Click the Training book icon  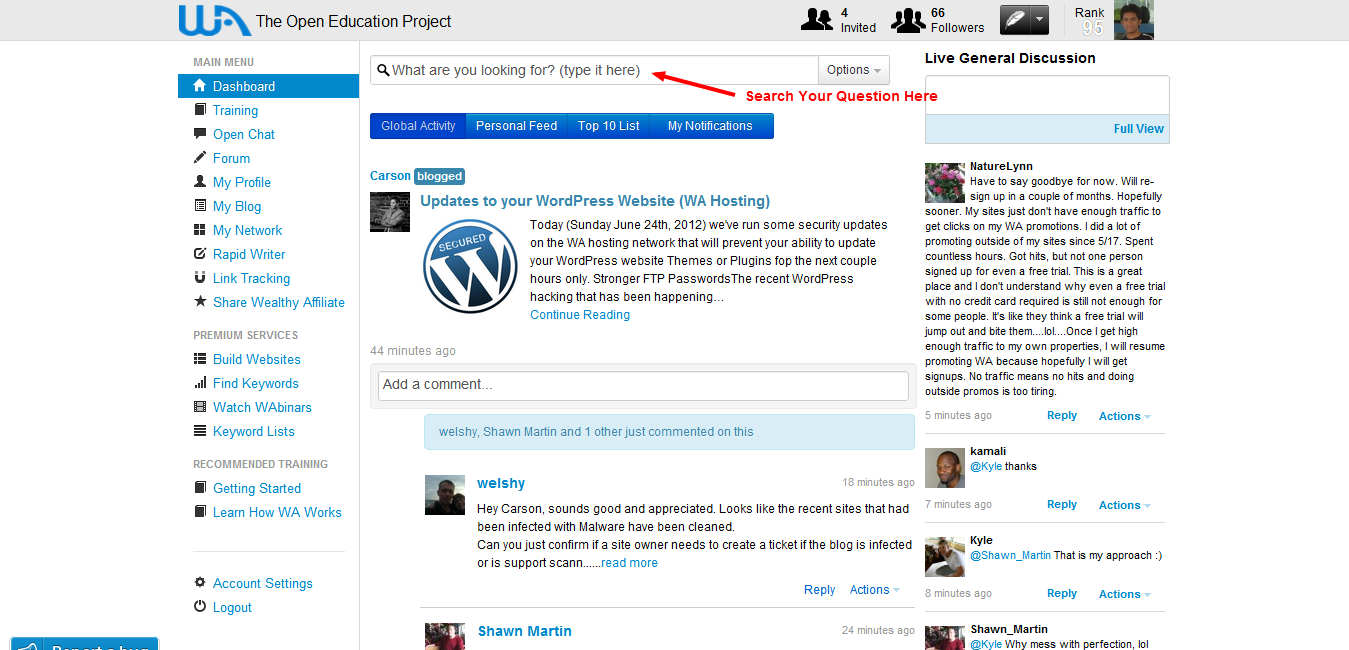tap(200, 110)
